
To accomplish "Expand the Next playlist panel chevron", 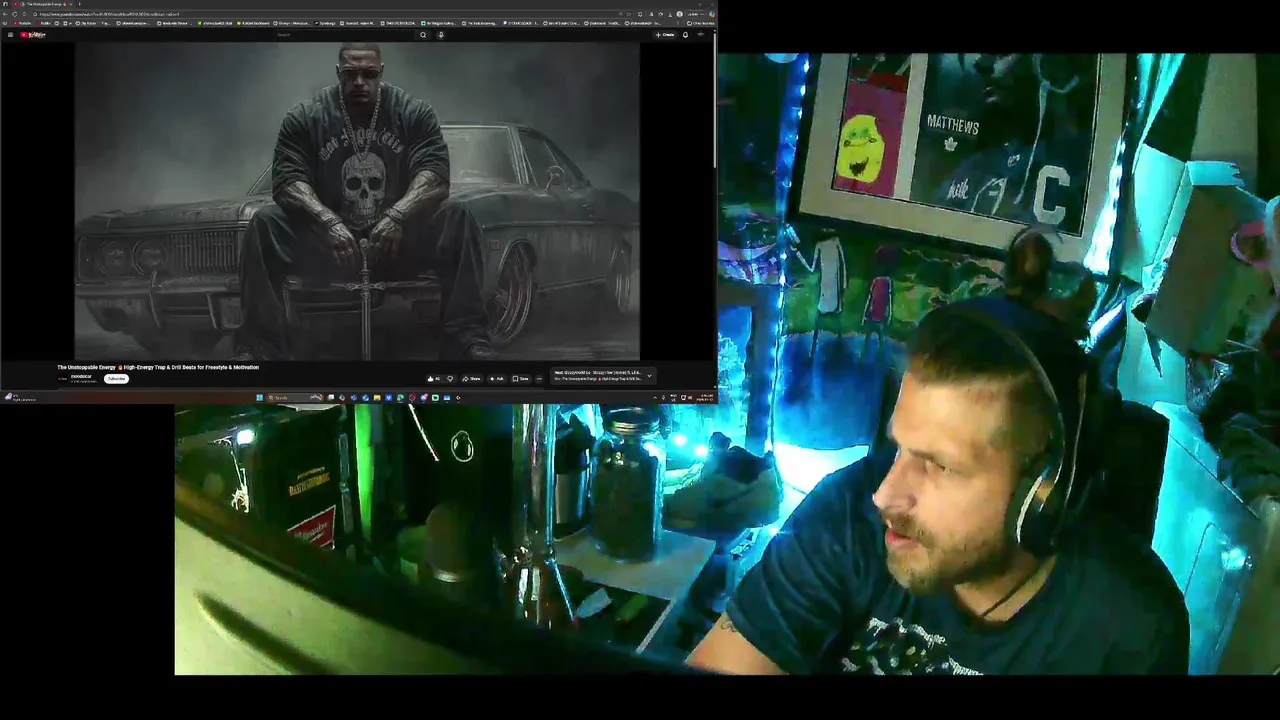I will point(649,376).
